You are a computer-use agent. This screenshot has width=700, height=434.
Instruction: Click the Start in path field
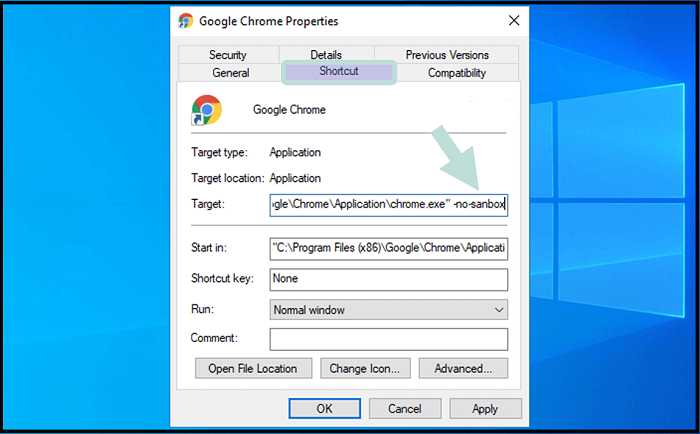[388, 249]
